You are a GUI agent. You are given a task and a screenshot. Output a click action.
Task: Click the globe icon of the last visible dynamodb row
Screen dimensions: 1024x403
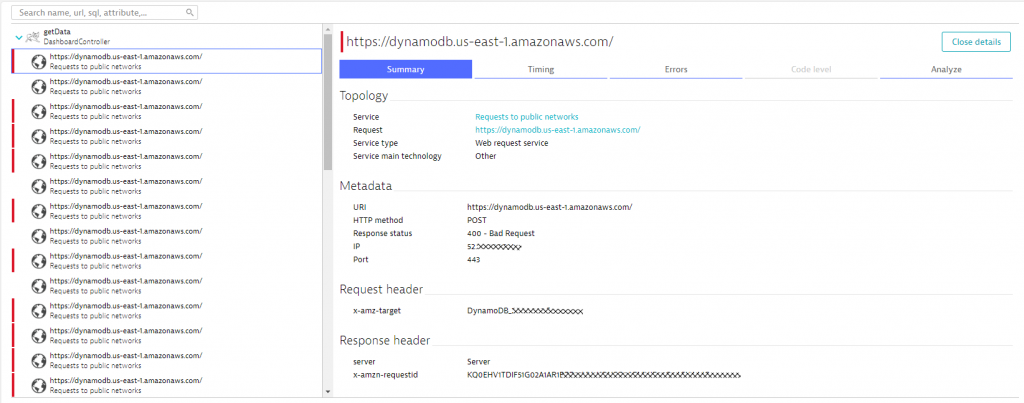(x=39, y=385)
